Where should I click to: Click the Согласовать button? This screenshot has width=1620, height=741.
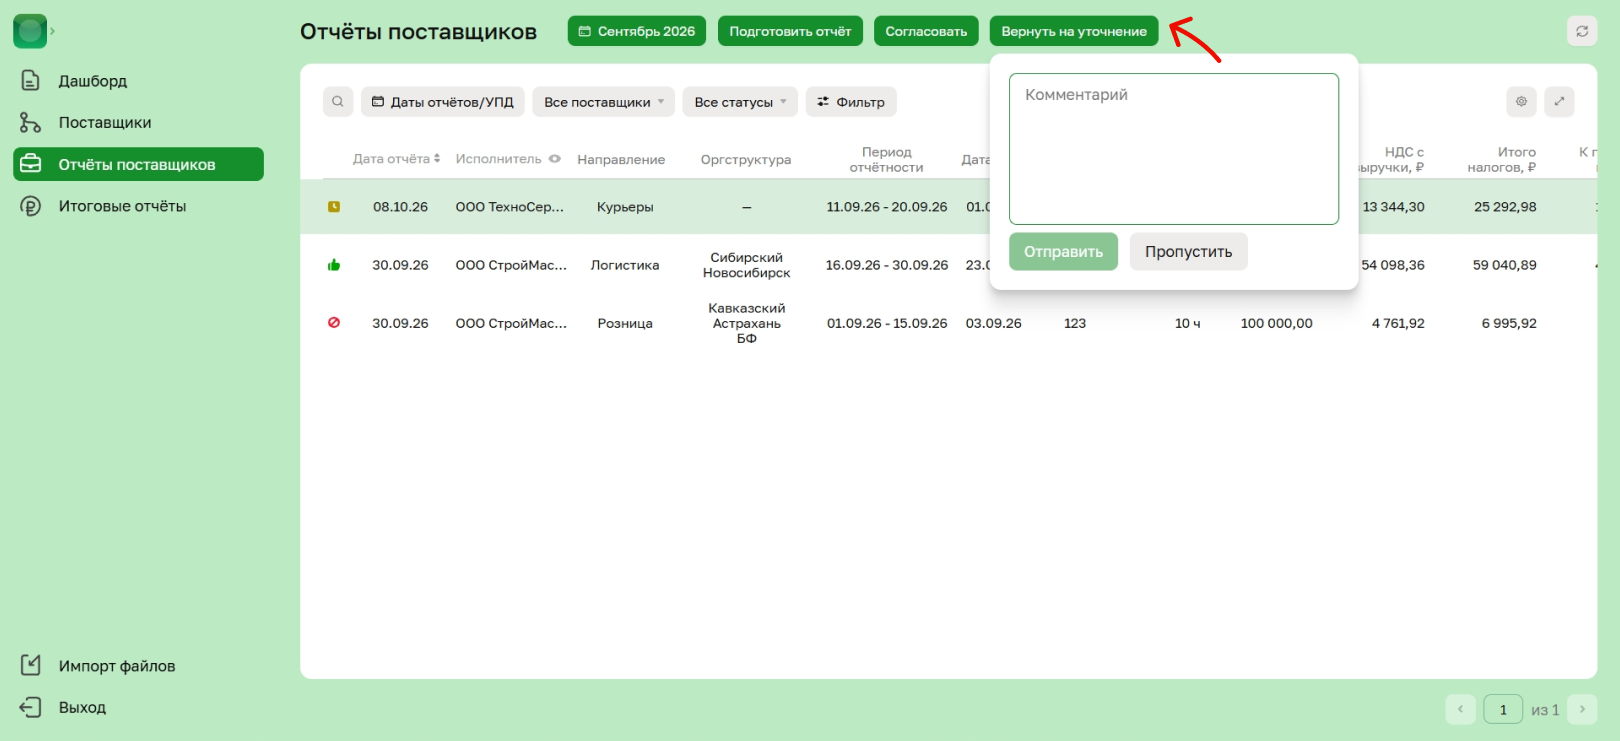click(x=926, y=31)
